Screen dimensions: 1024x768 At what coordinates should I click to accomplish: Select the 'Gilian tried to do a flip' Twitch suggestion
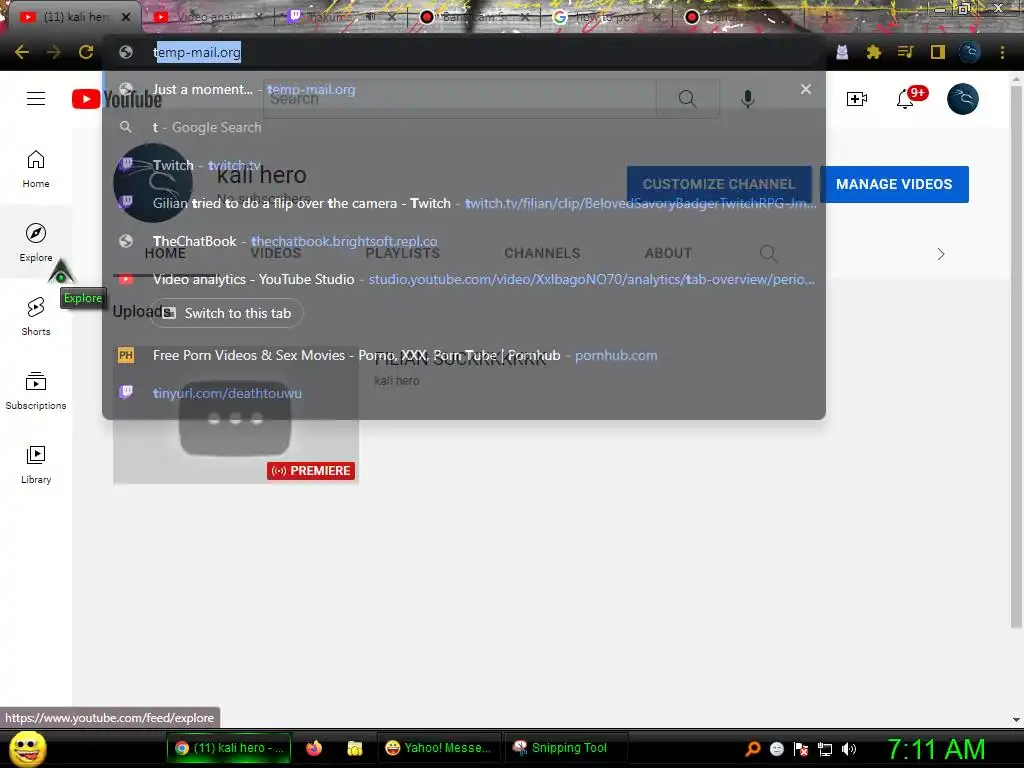[464, 203]
